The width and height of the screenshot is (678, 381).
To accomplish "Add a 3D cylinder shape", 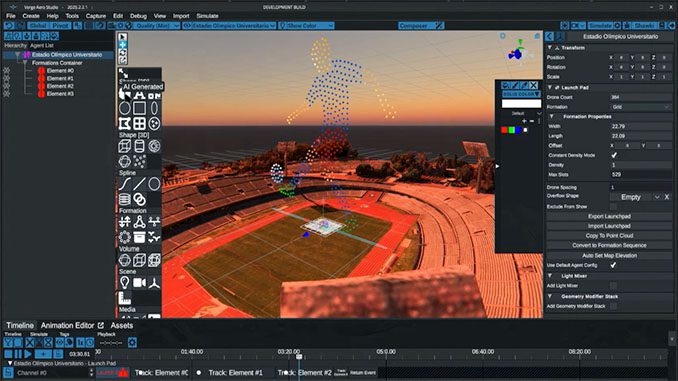I will pos(139,146).
